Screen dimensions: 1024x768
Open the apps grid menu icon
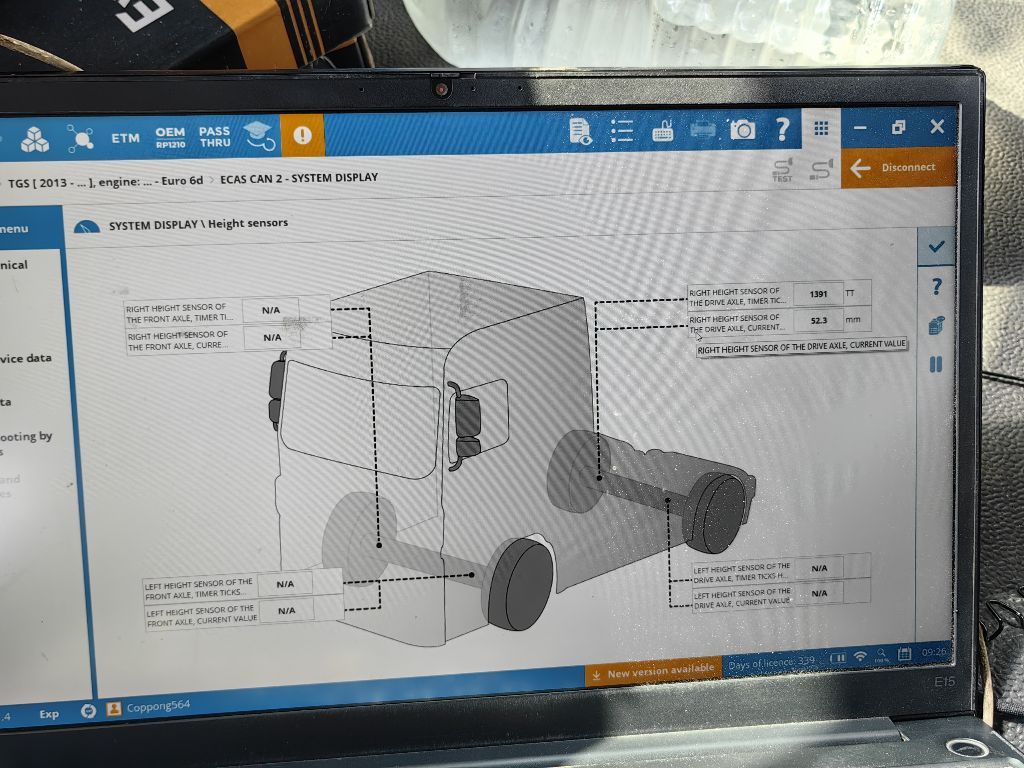(820, 128)
